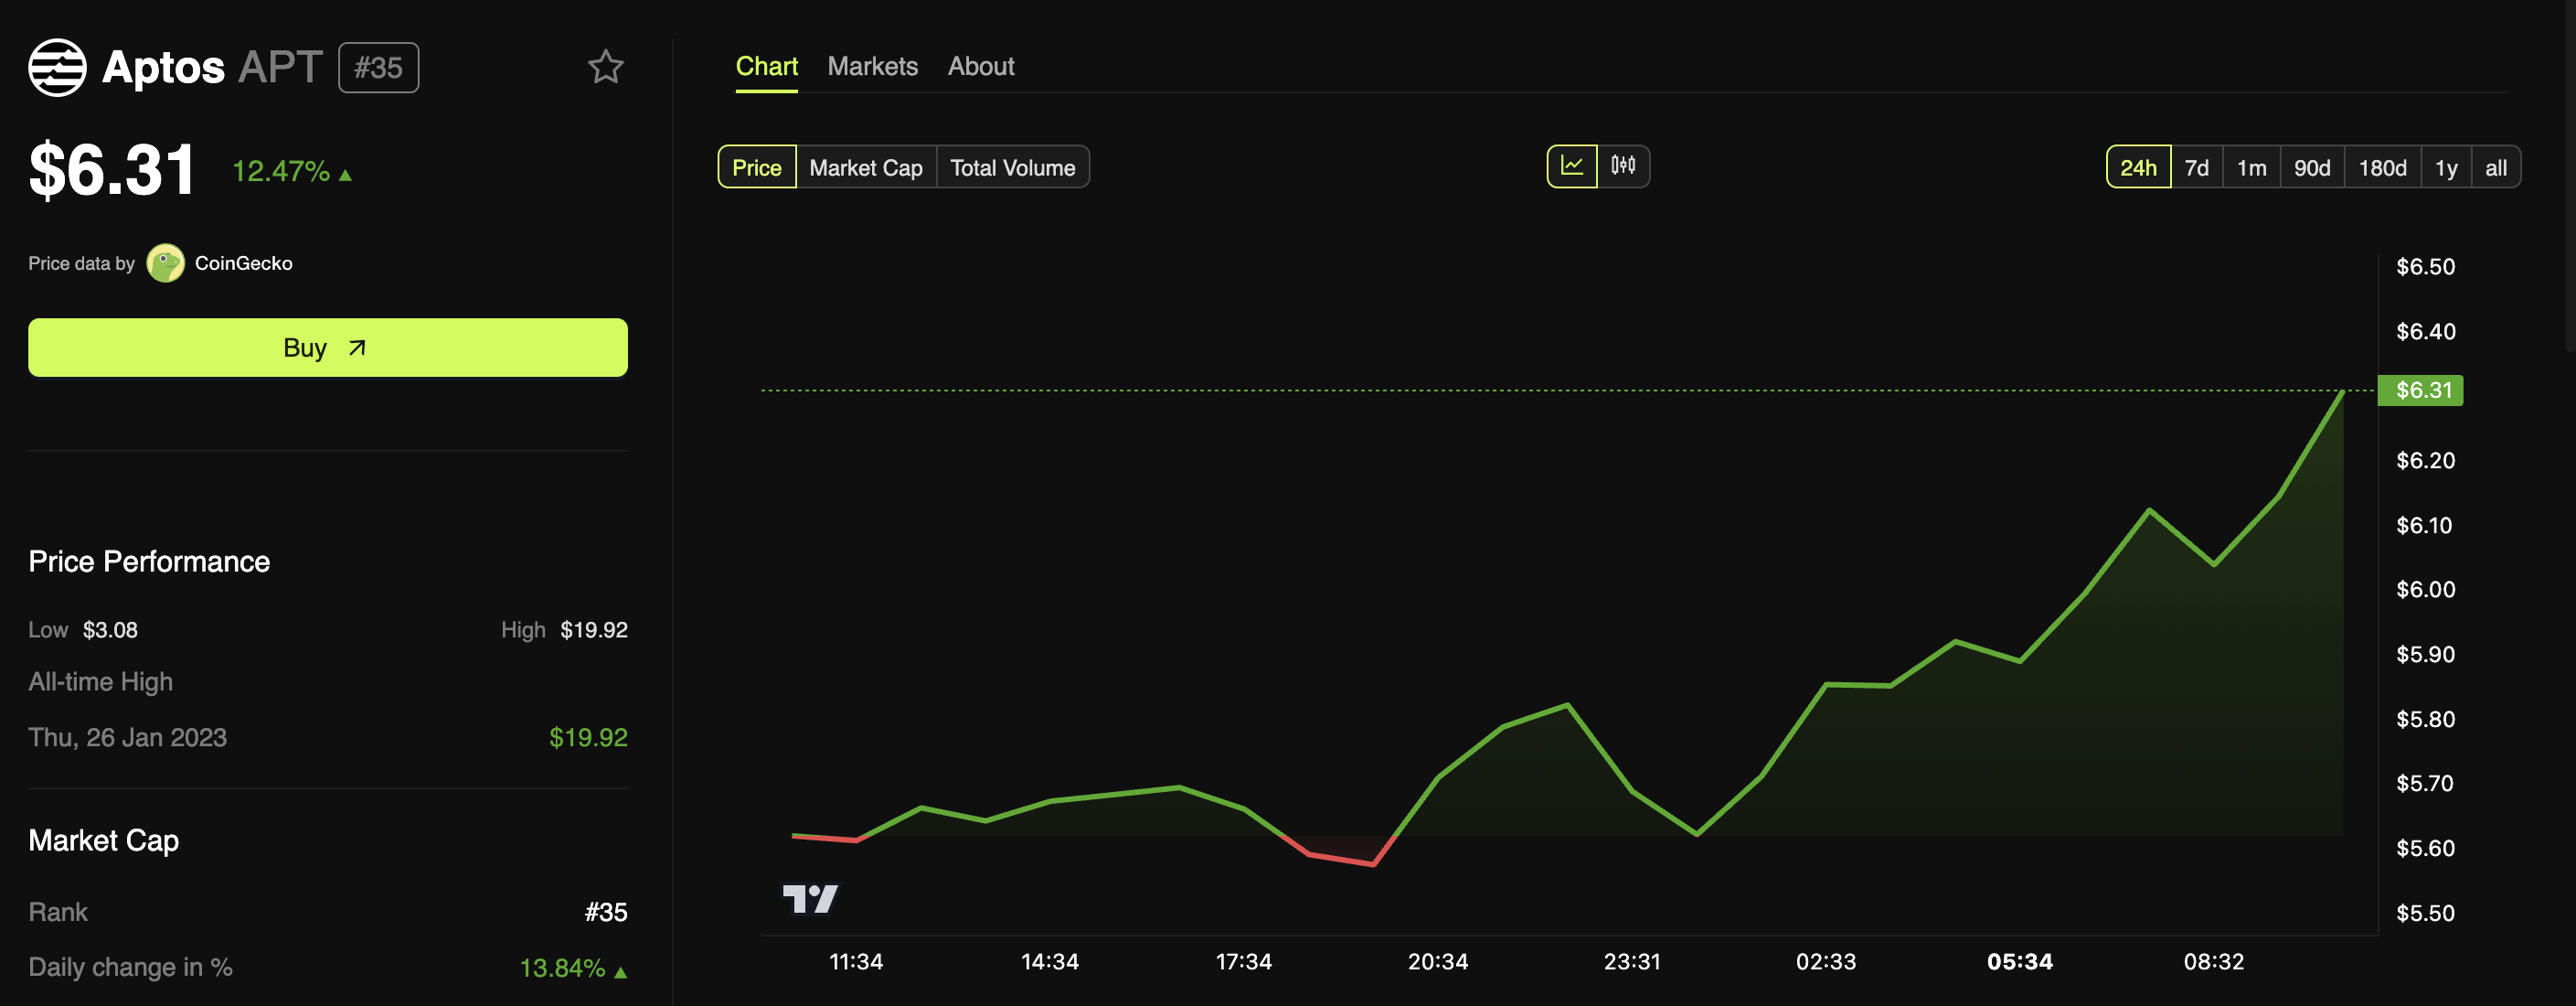
Task: Switch to line chart view icon
Action: (x=1572, y=166)
